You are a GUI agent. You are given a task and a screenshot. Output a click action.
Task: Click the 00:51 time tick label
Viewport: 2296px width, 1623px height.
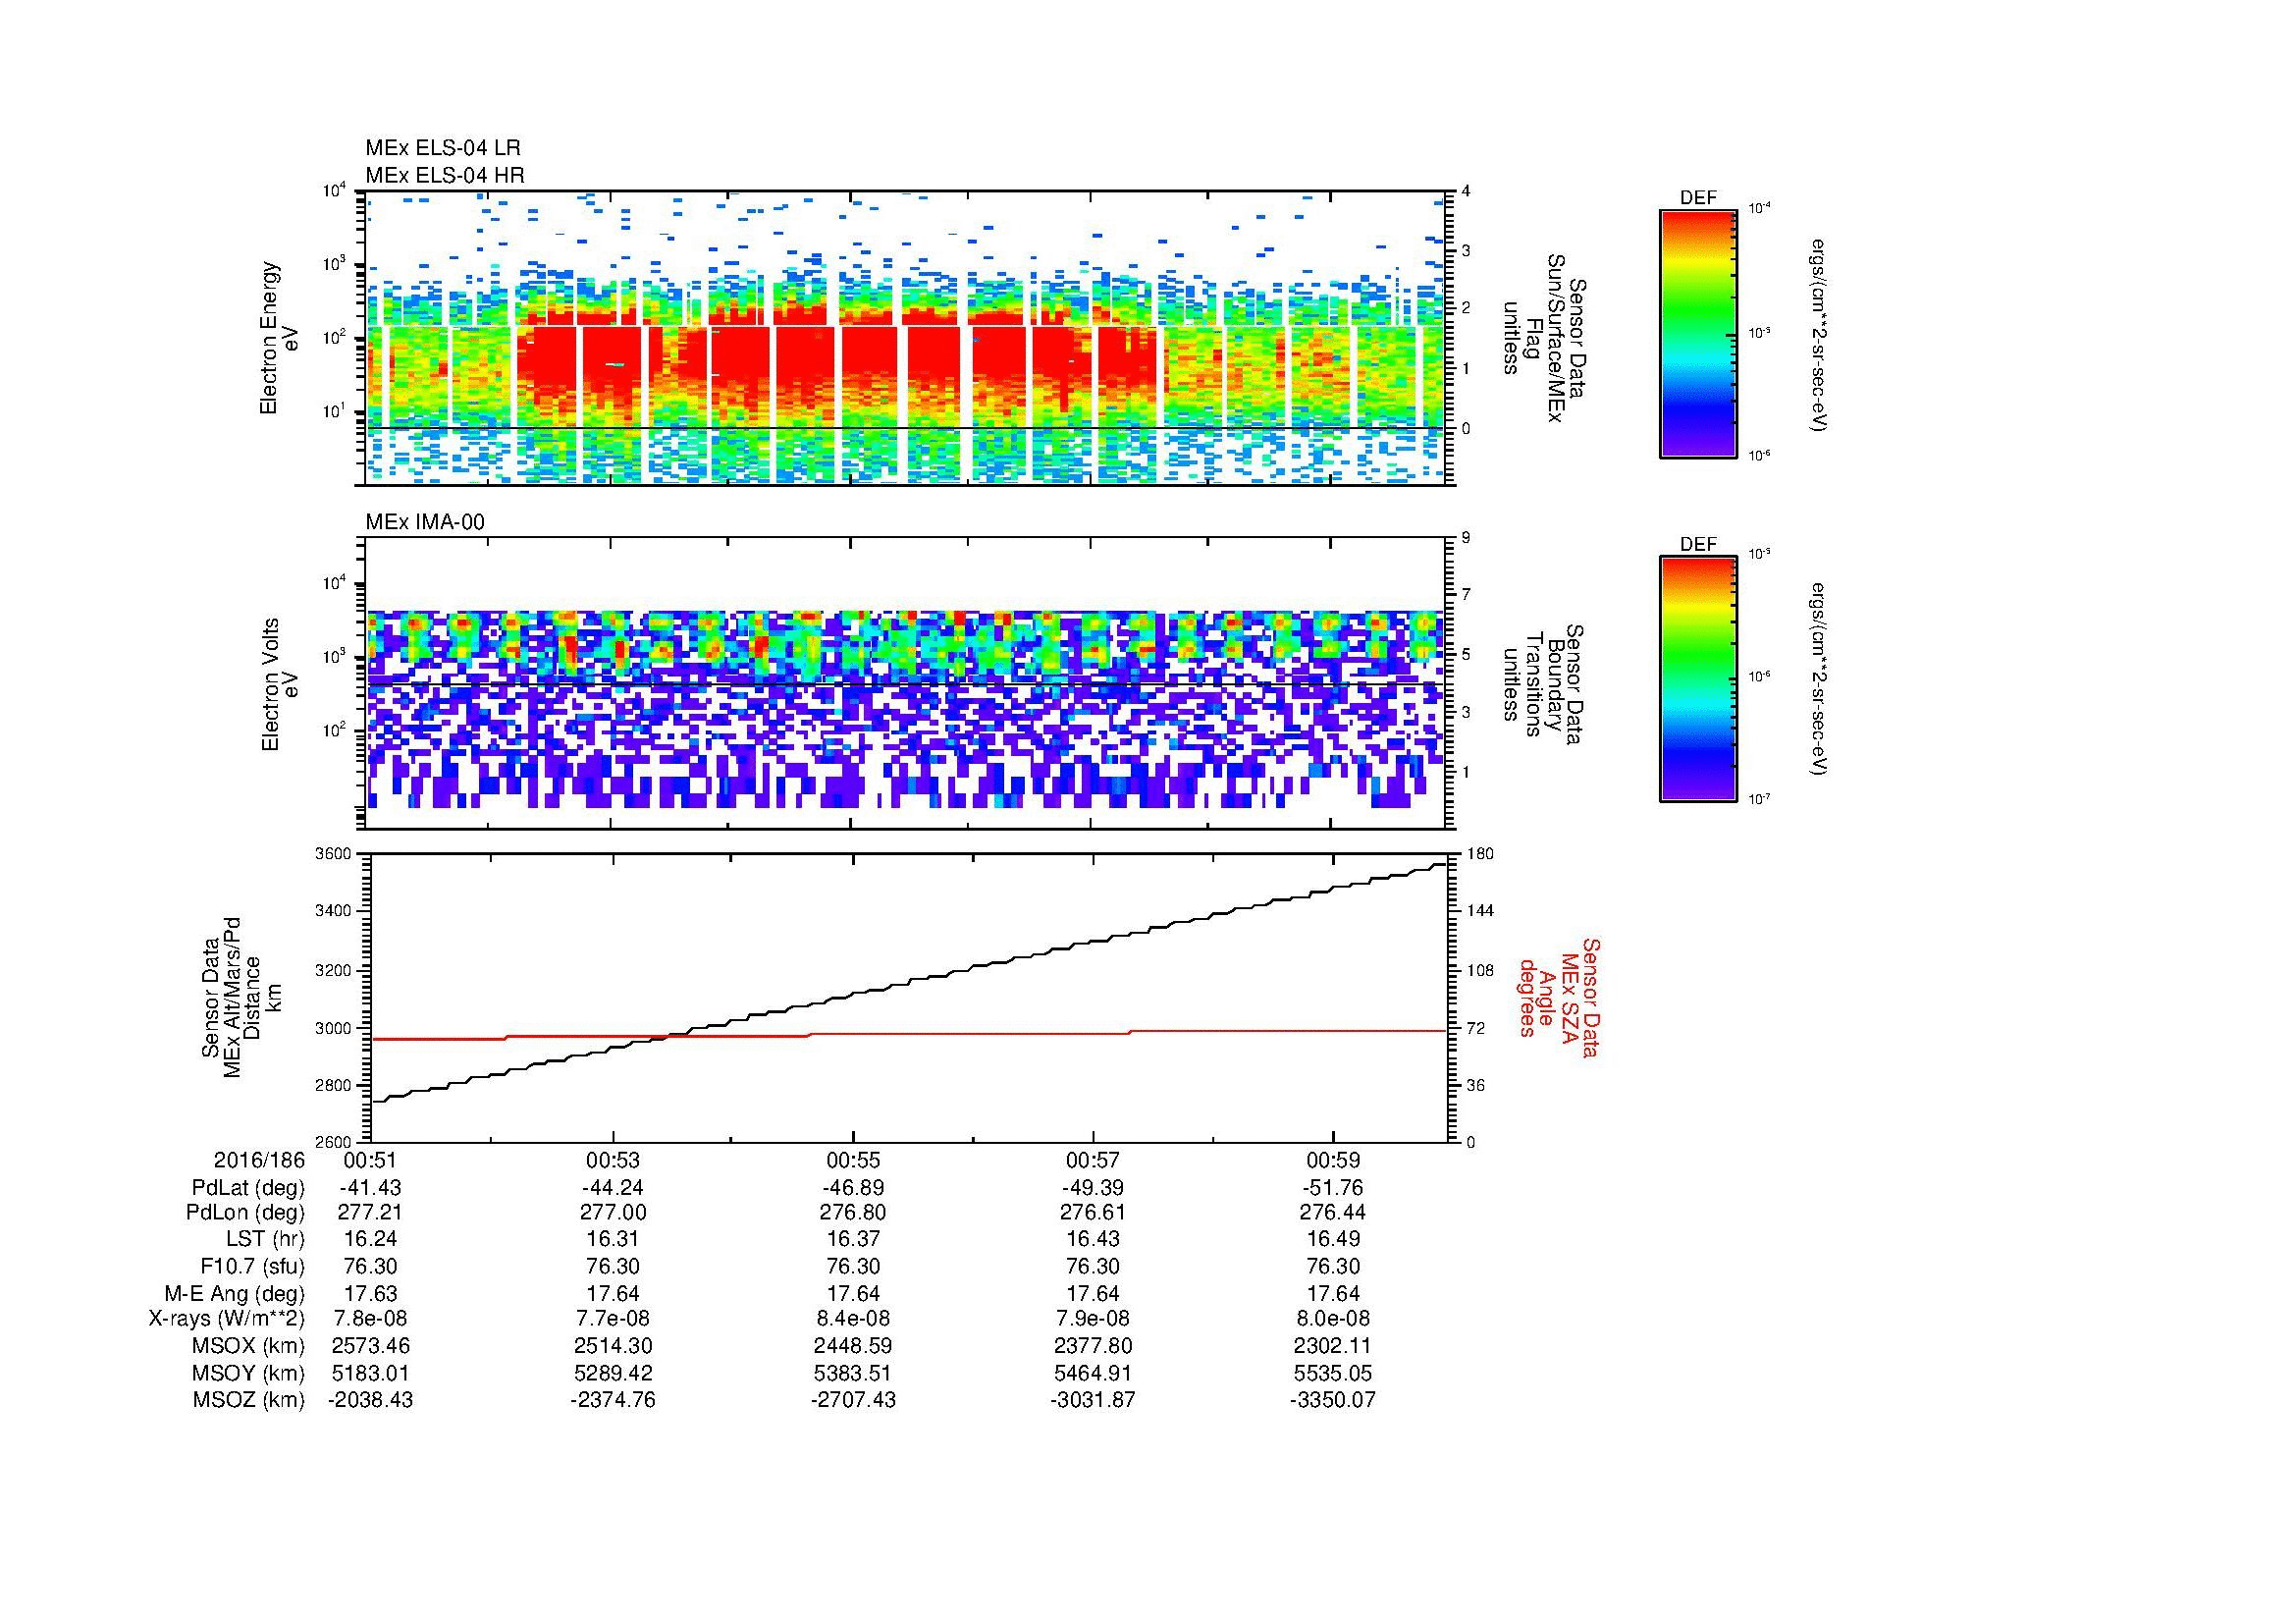point(371,1161)
